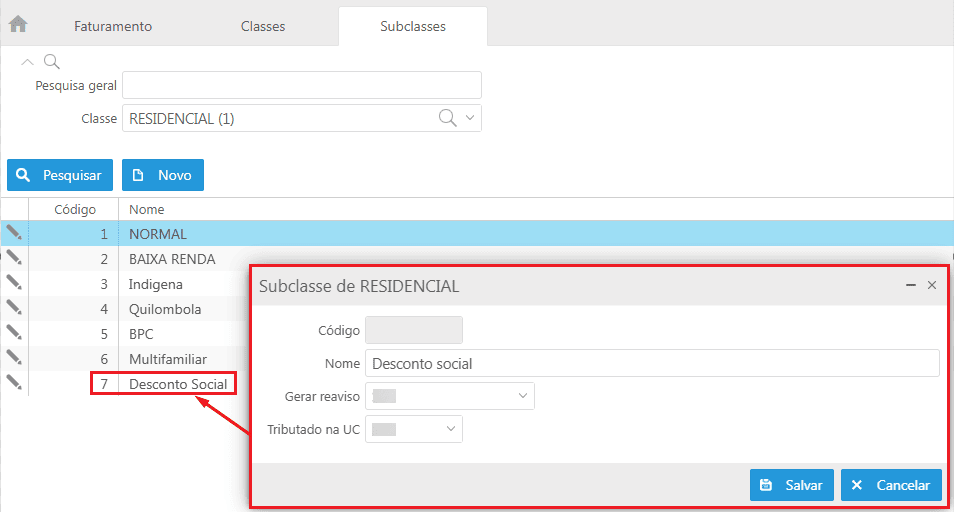This screenshot has width=954, height=512.
Task: Click the magnifier icon above Pesquisa geral
Action: pos(51,62)
